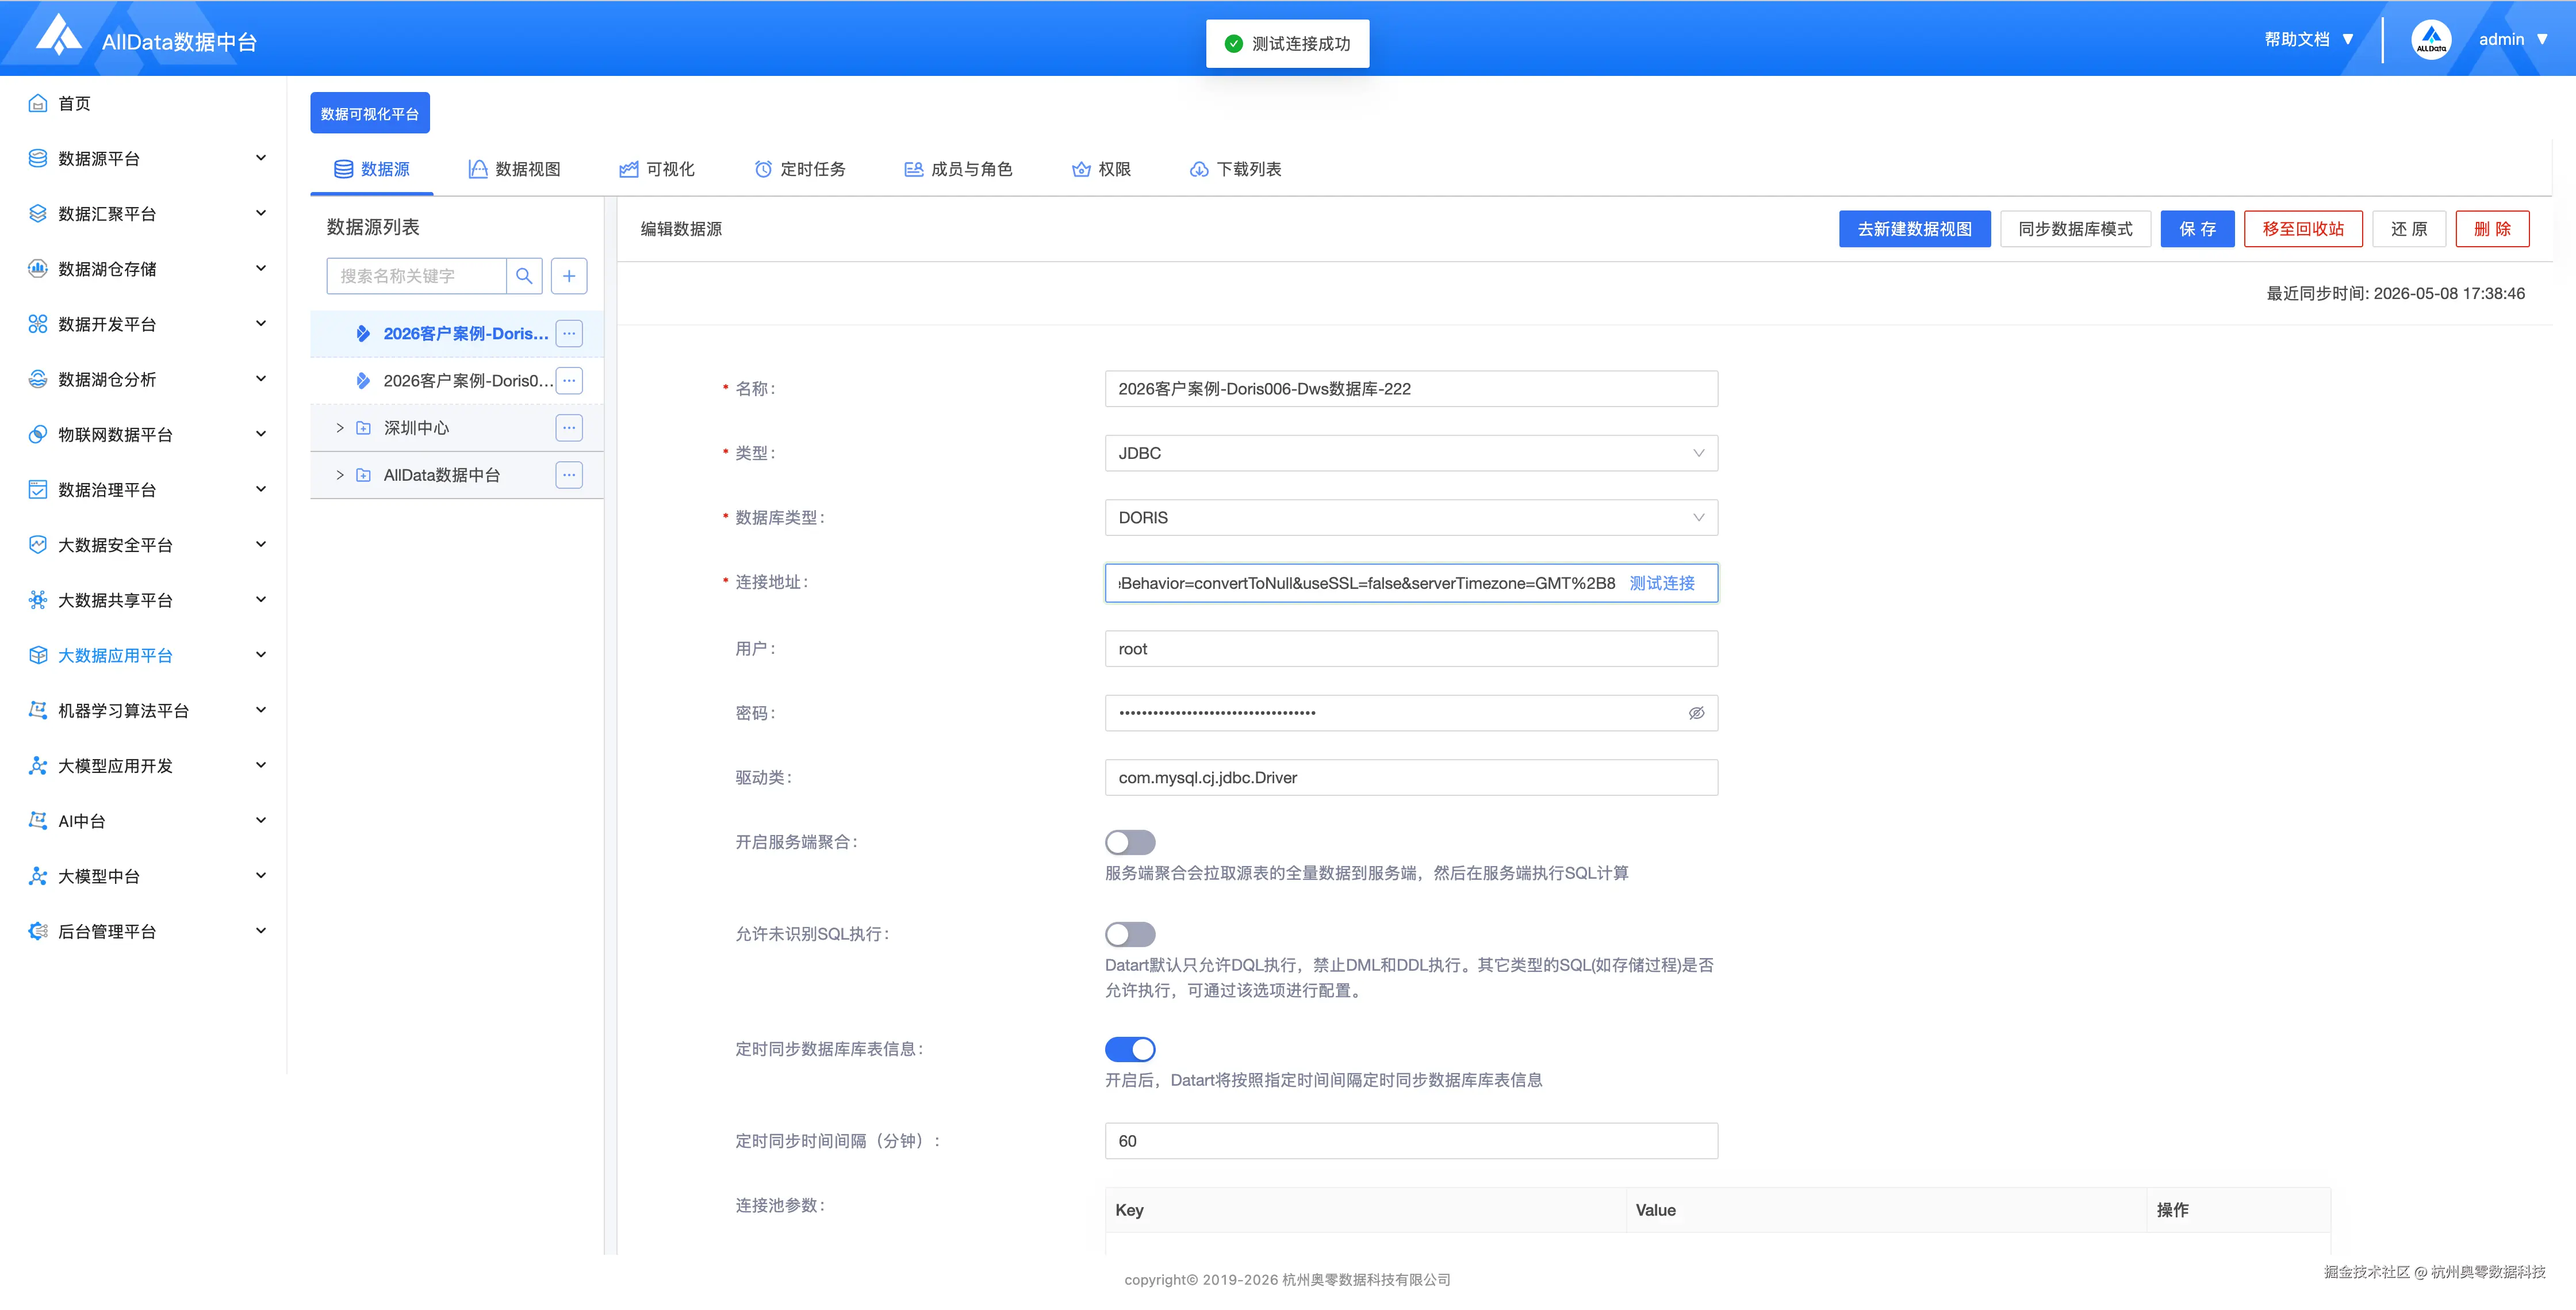This screenshot has height=1310, width=2576.
Task: Expand the 深圳中心 tree folder
Action: pos(340,427)
